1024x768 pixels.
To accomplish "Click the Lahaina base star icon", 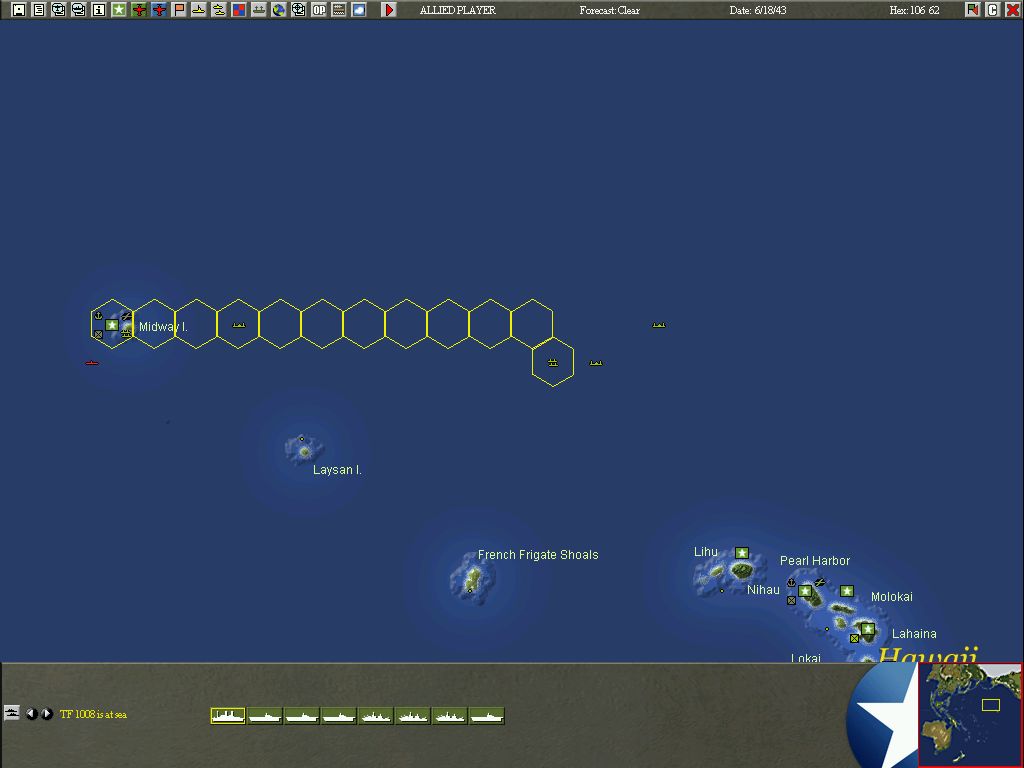I will click(868, 629).
